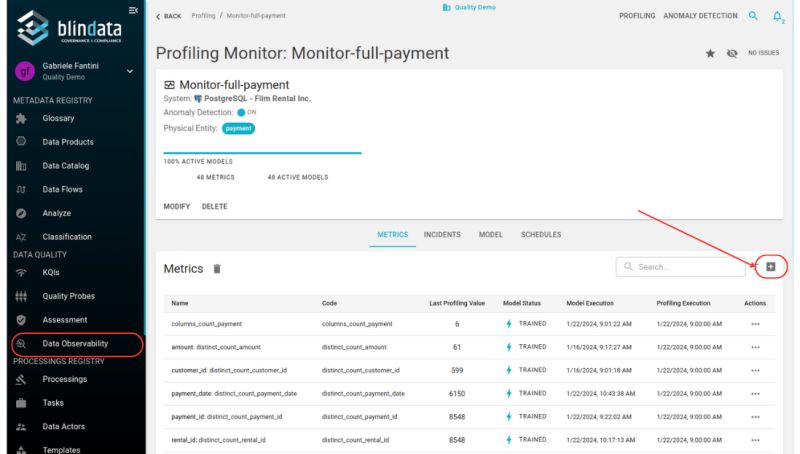Switch to the Schedules tab
Image resolution: width=800 pixels, height=454 pixels.
click(541, 235)
